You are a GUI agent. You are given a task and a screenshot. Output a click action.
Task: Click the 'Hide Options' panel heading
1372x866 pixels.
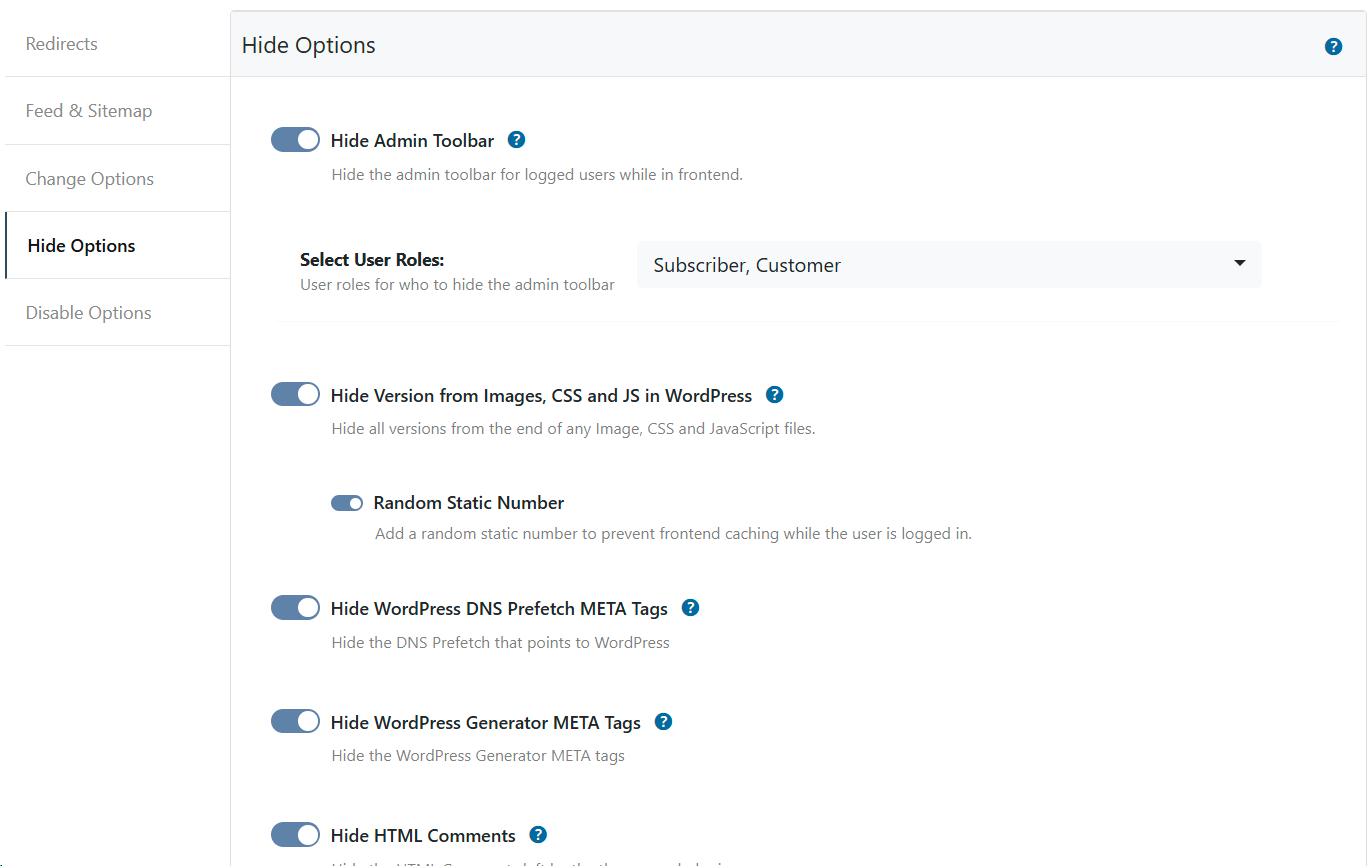pyautogui.click(x=309, y=45)
